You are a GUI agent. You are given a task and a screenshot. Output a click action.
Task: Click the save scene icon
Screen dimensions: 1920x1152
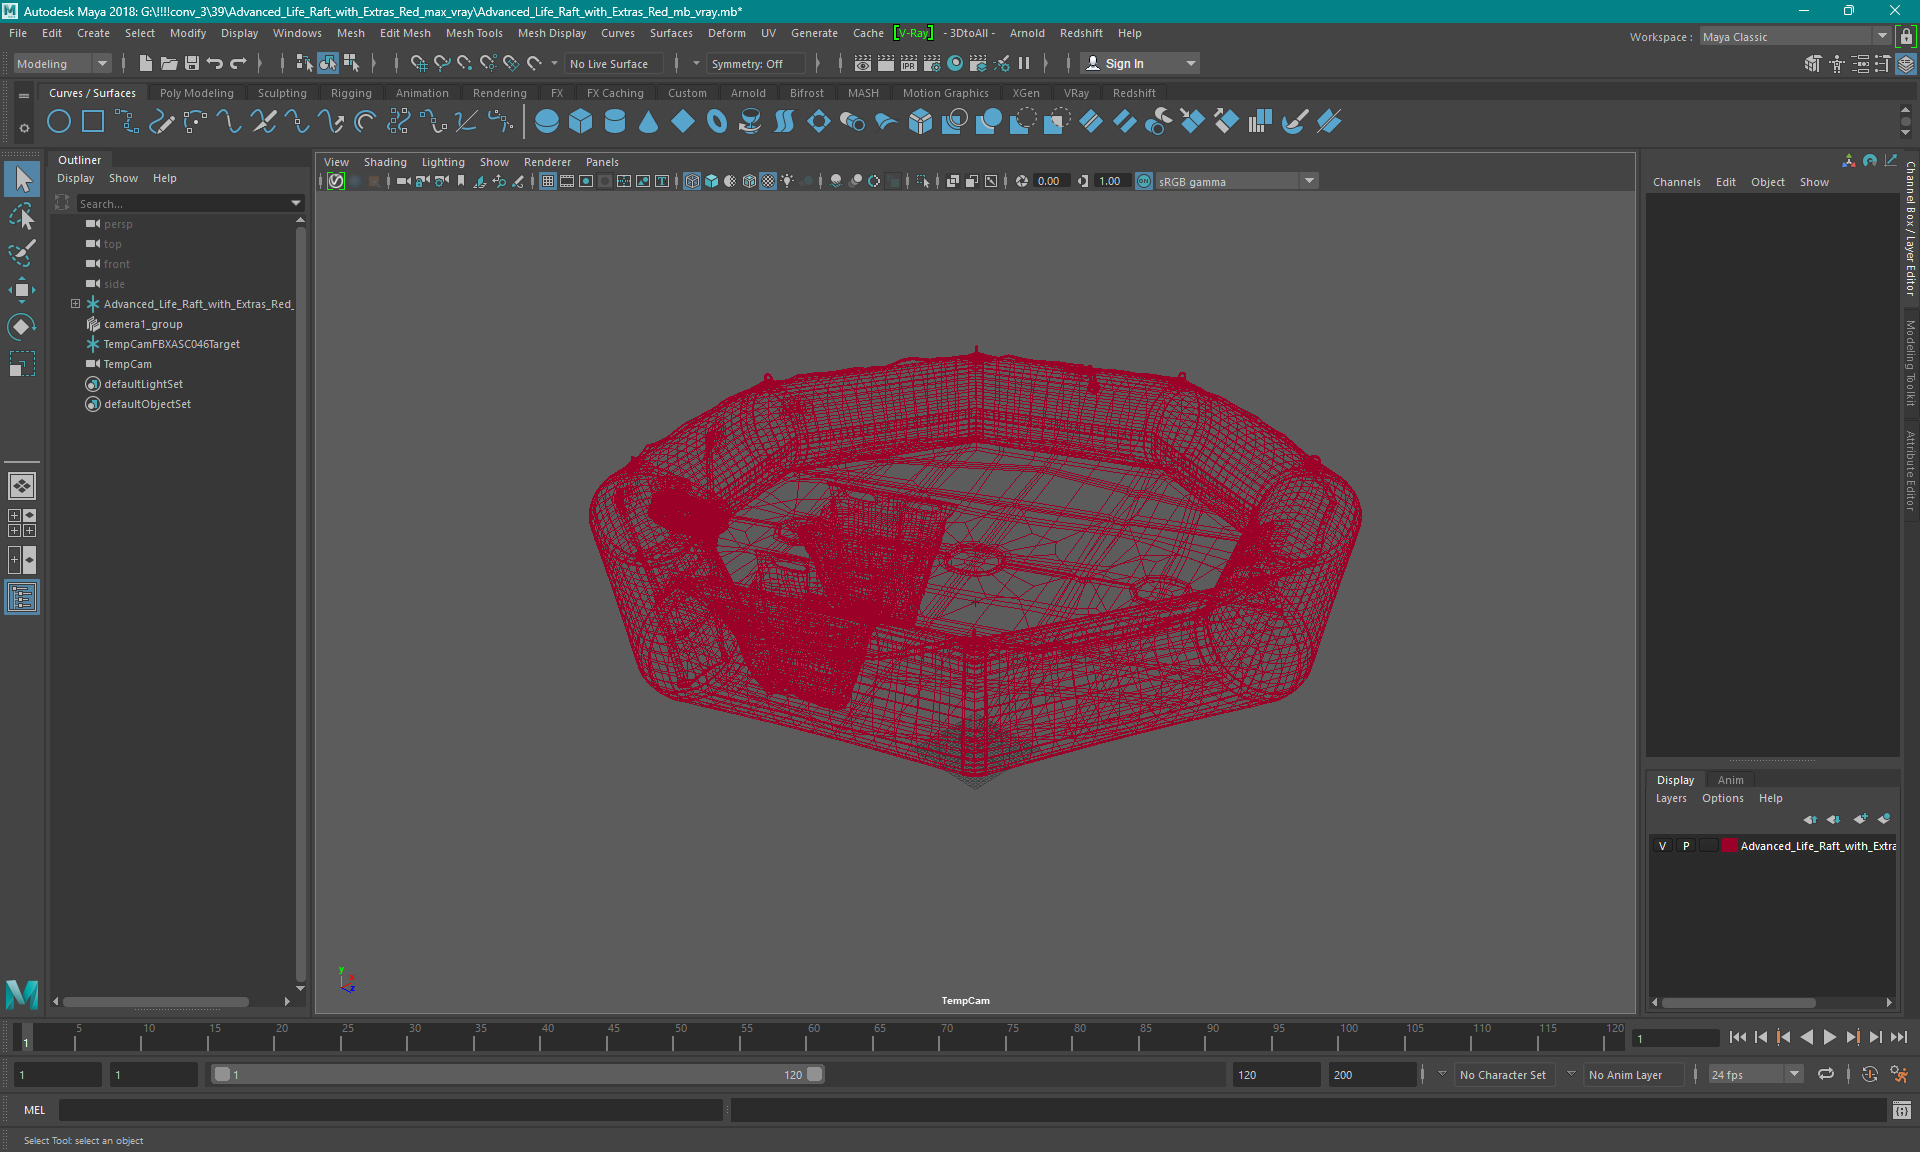pos(192,63)
